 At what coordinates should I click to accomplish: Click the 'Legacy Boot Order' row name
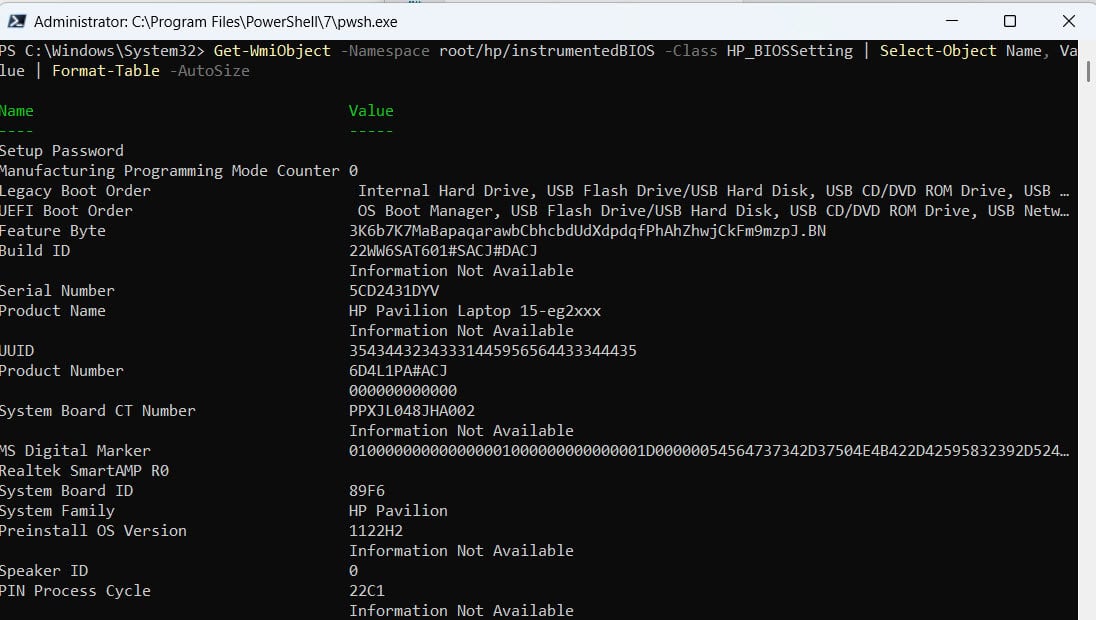click(x=75, y=191)
